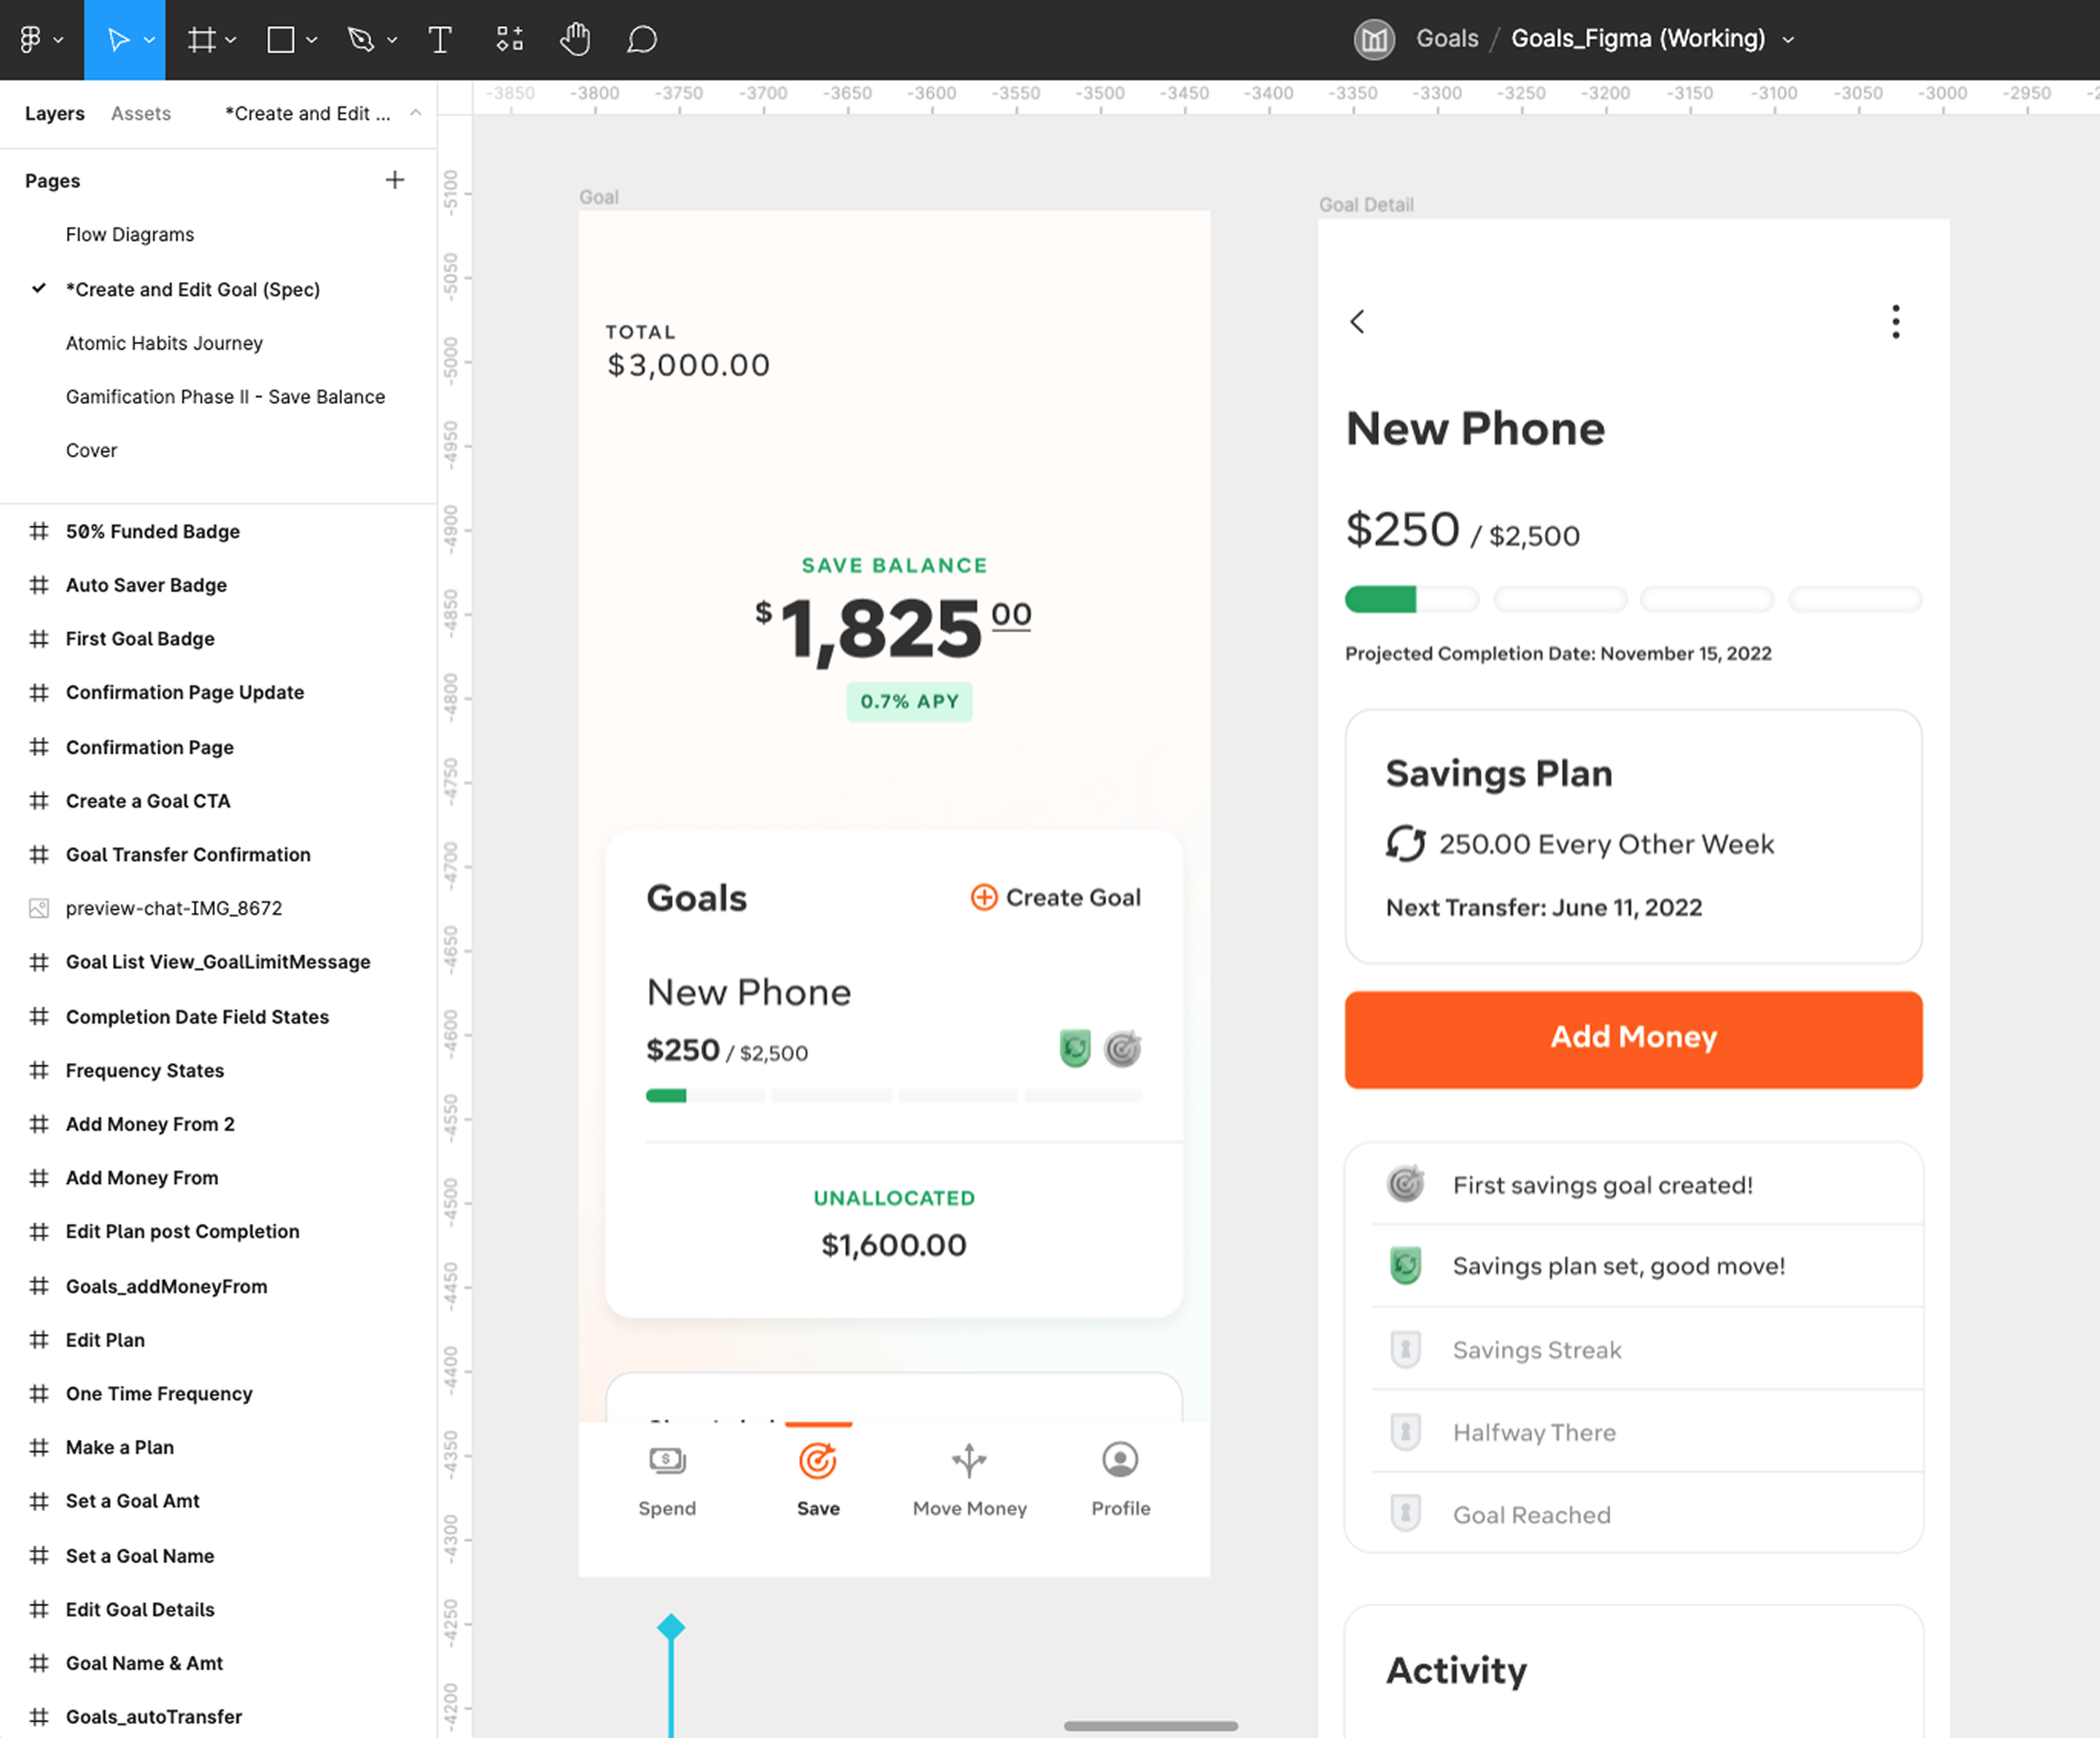Activate the Hand tool
This screenshot has height=1738, width=2100.
575,40
